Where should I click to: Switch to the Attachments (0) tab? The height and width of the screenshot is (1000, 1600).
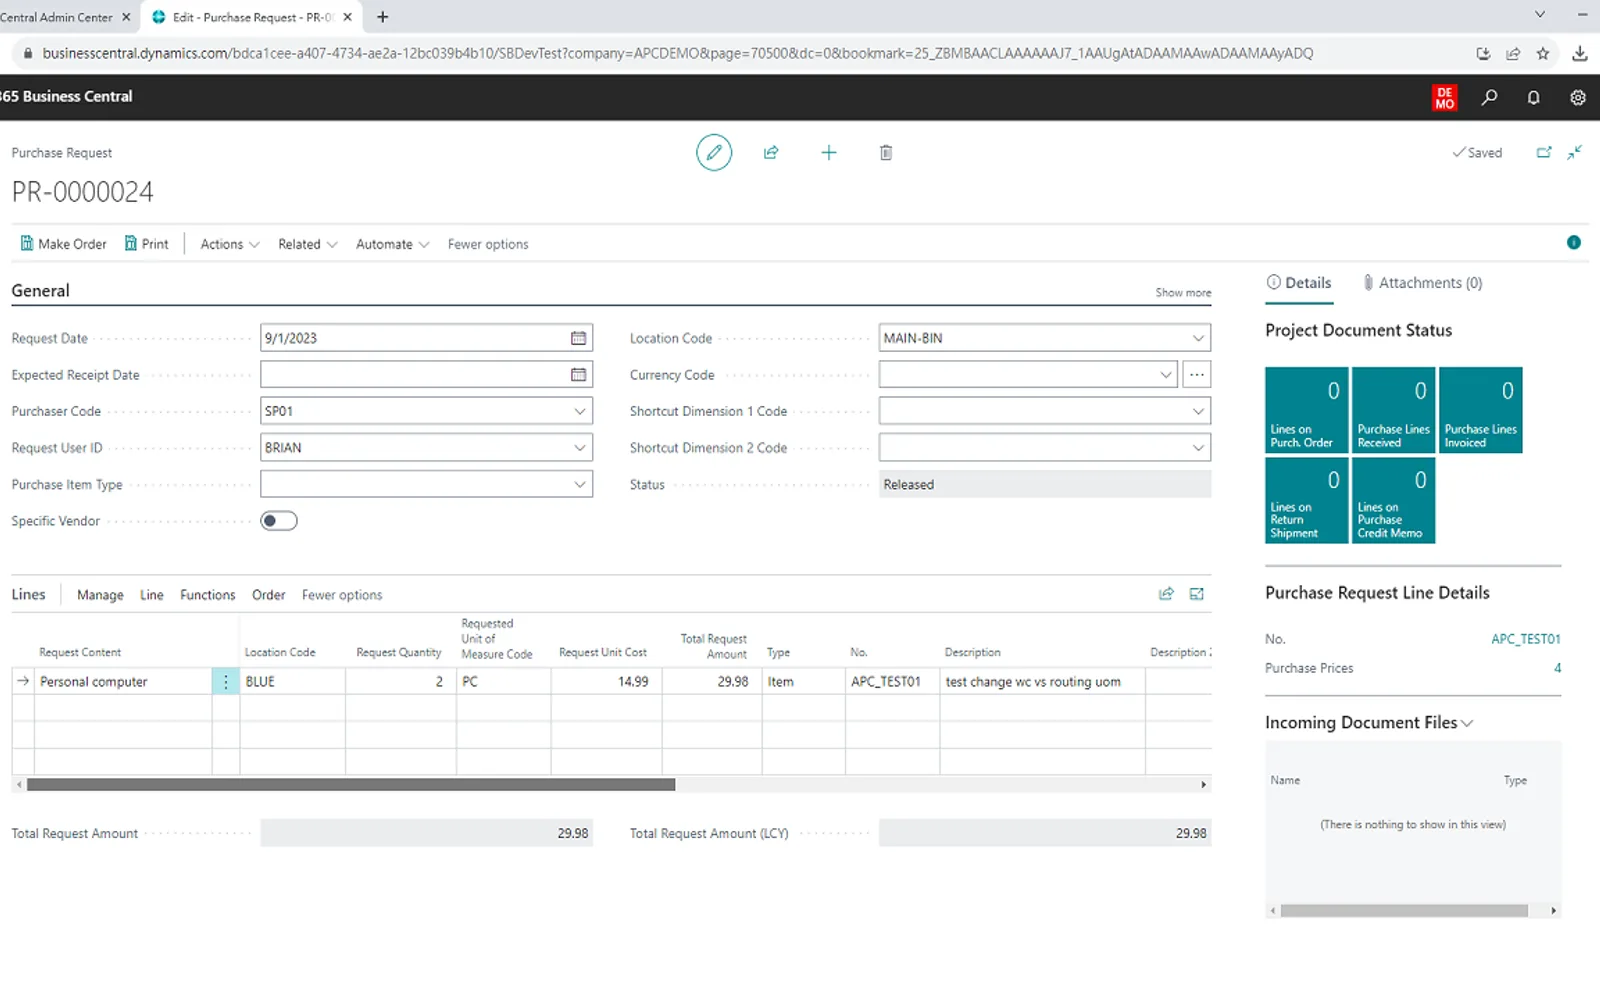point(1422,283)
